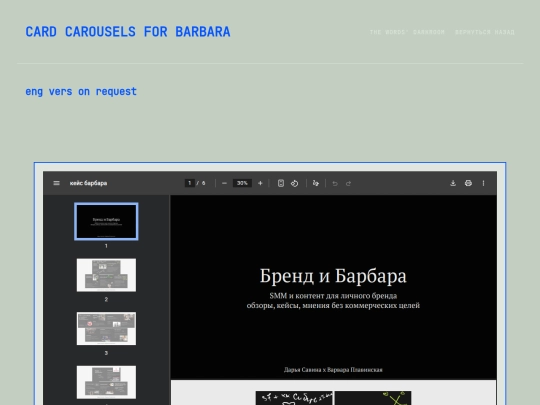Viewport: 540px width, 405px height.
Task: Select page 2 thumbnail
Action: point(106,275)
